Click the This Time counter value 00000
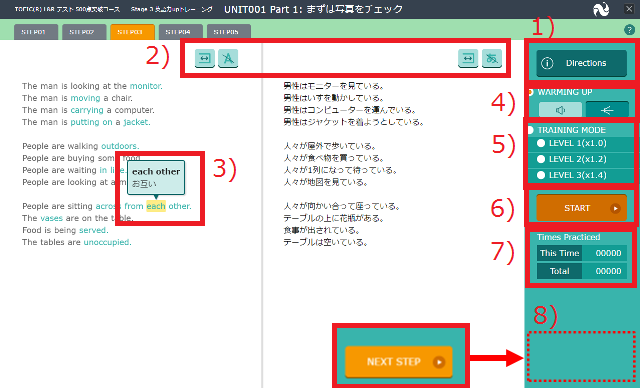This screenshot has width=640, height=388. pos(608,253)
